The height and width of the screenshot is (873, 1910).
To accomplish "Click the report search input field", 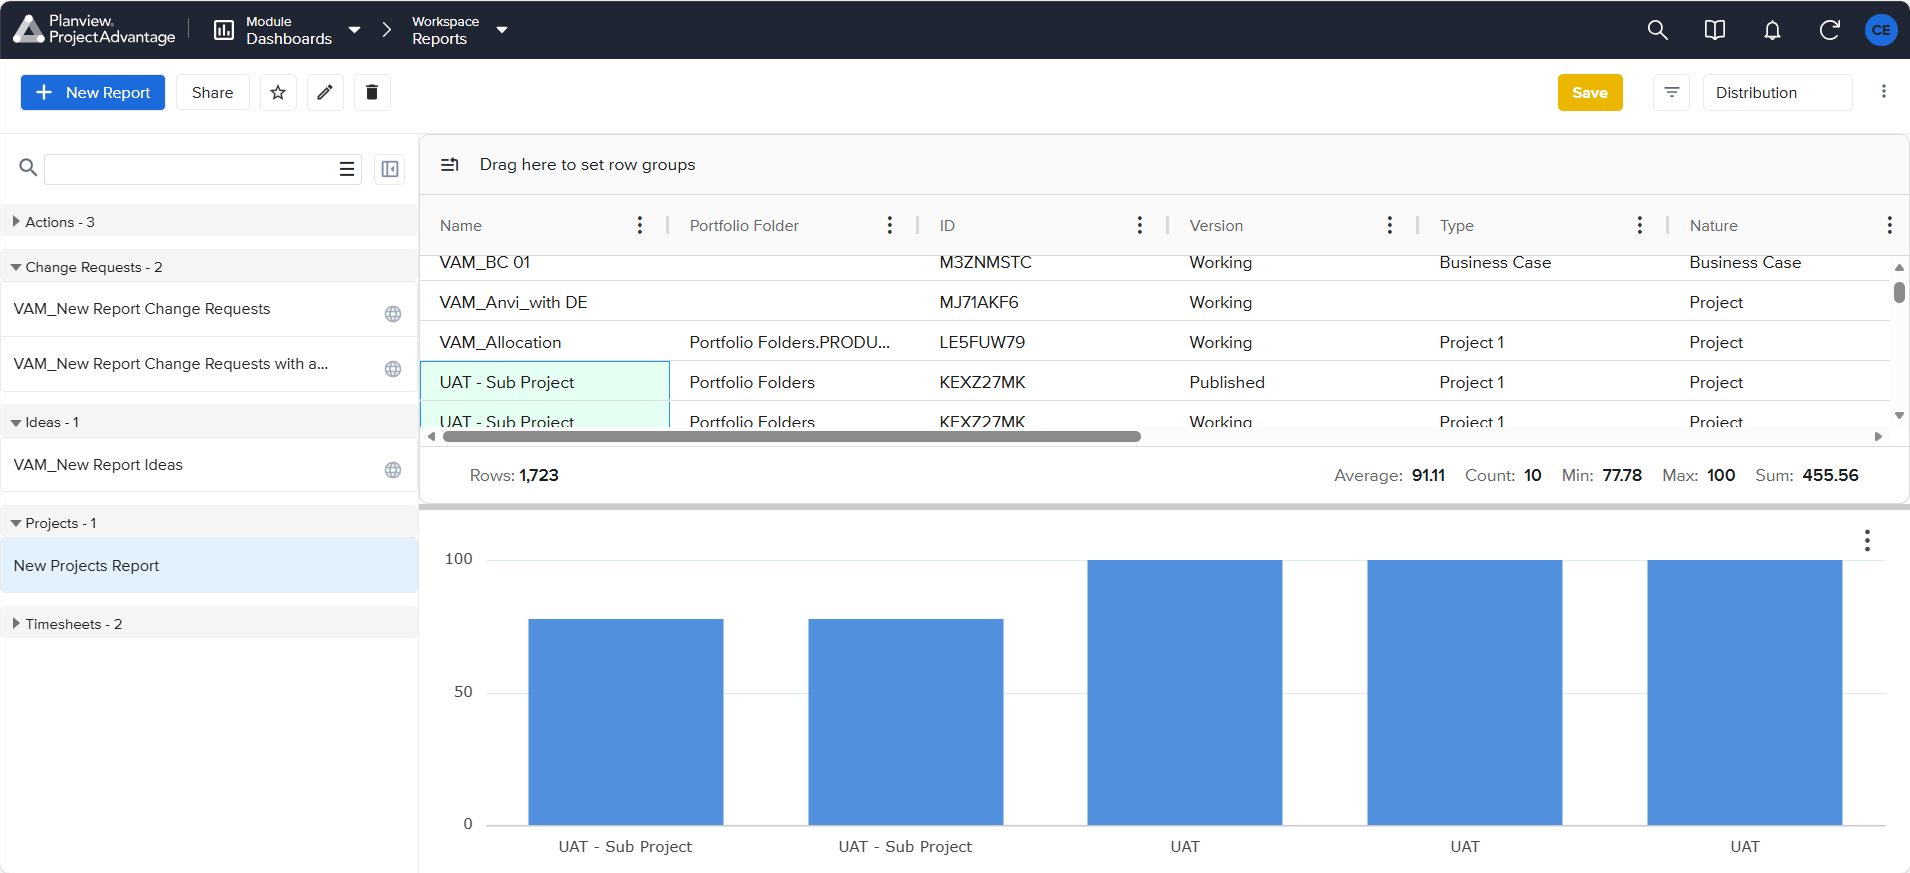I will pos(190,169).
